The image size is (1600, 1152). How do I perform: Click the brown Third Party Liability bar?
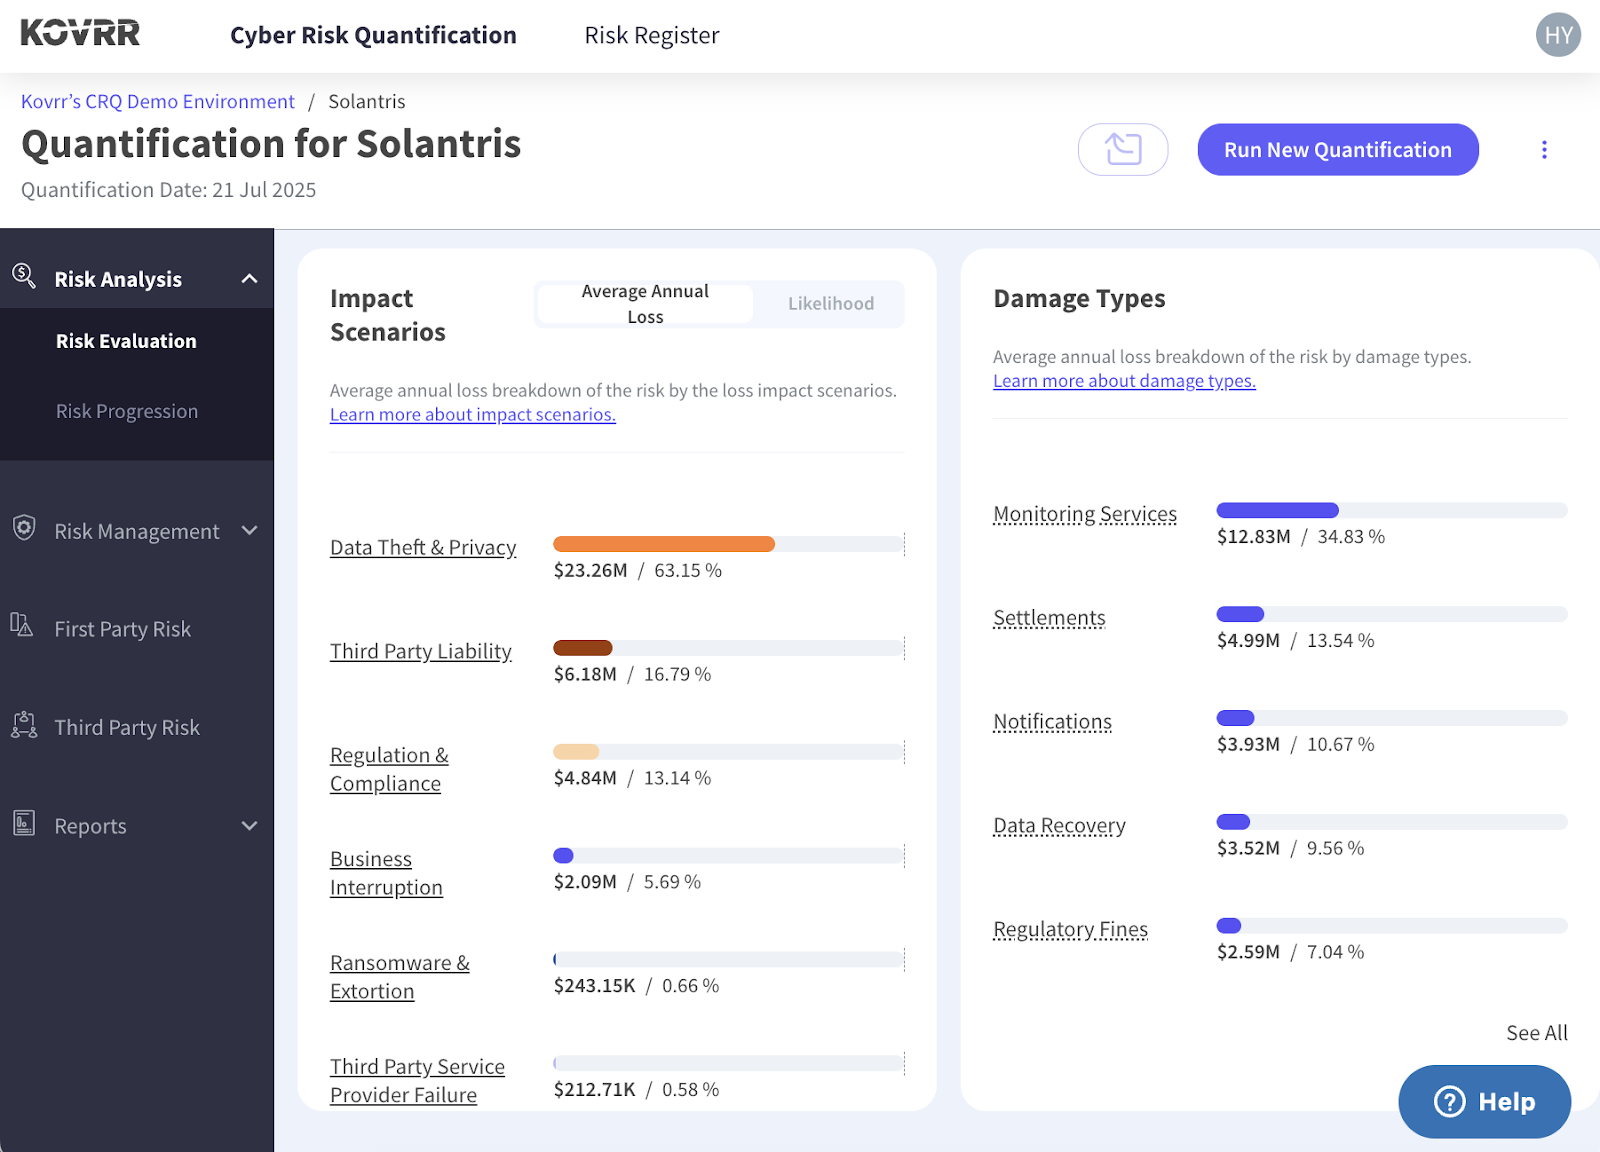point(582,648)
